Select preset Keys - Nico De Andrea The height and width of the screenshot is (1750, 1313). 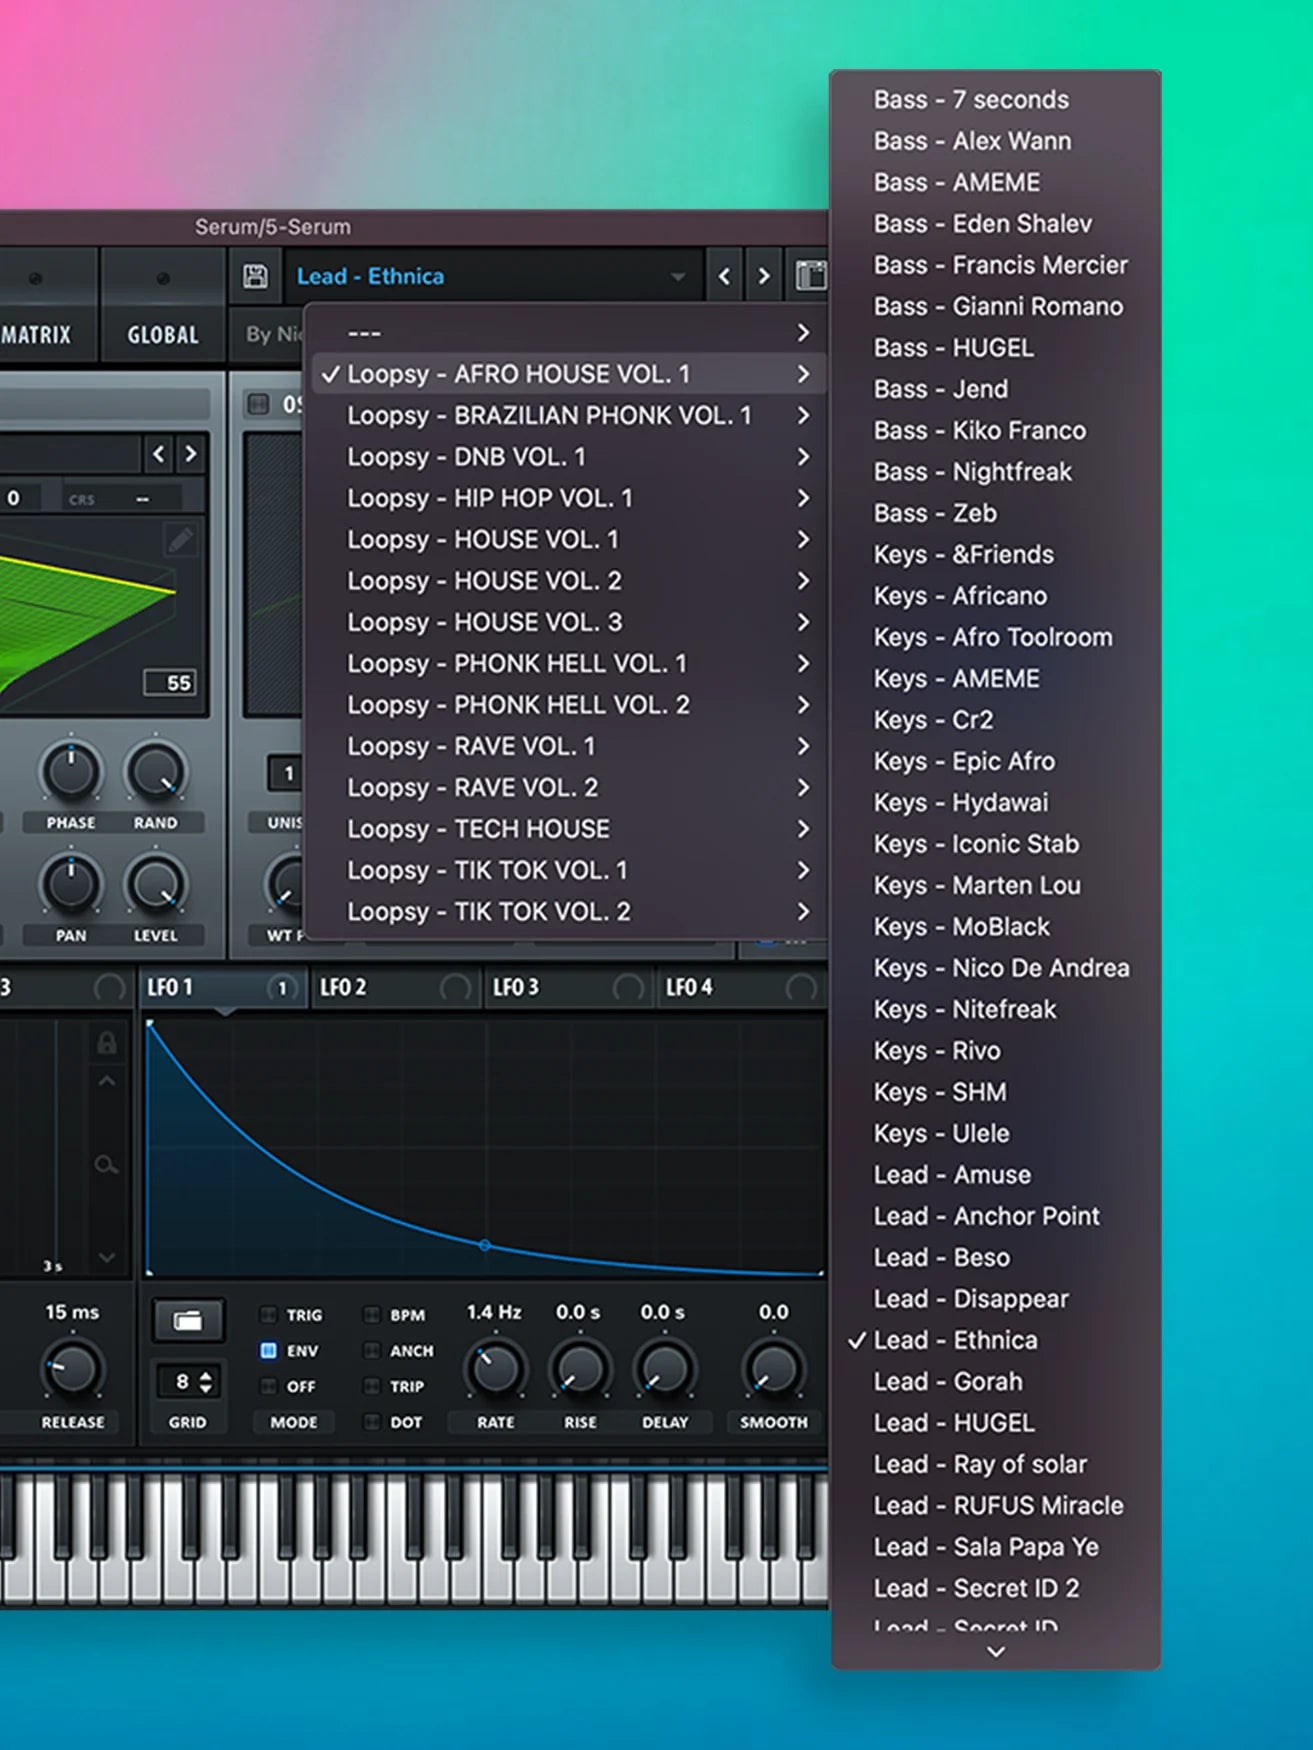click(x=996, y=968)
